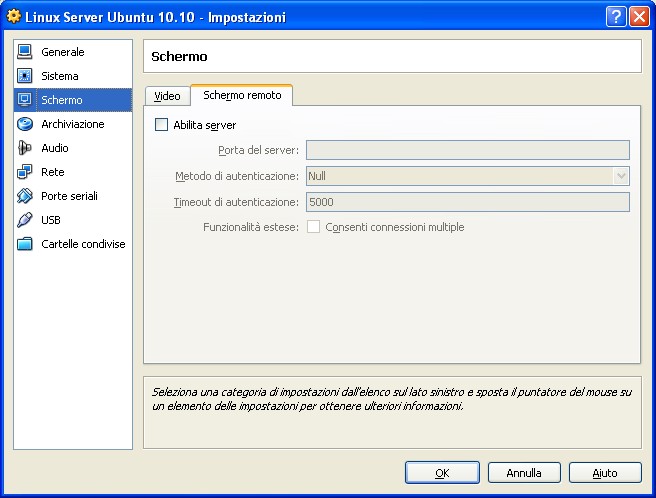
Task: Switch to the Video tab
Action: pos(167,96)
